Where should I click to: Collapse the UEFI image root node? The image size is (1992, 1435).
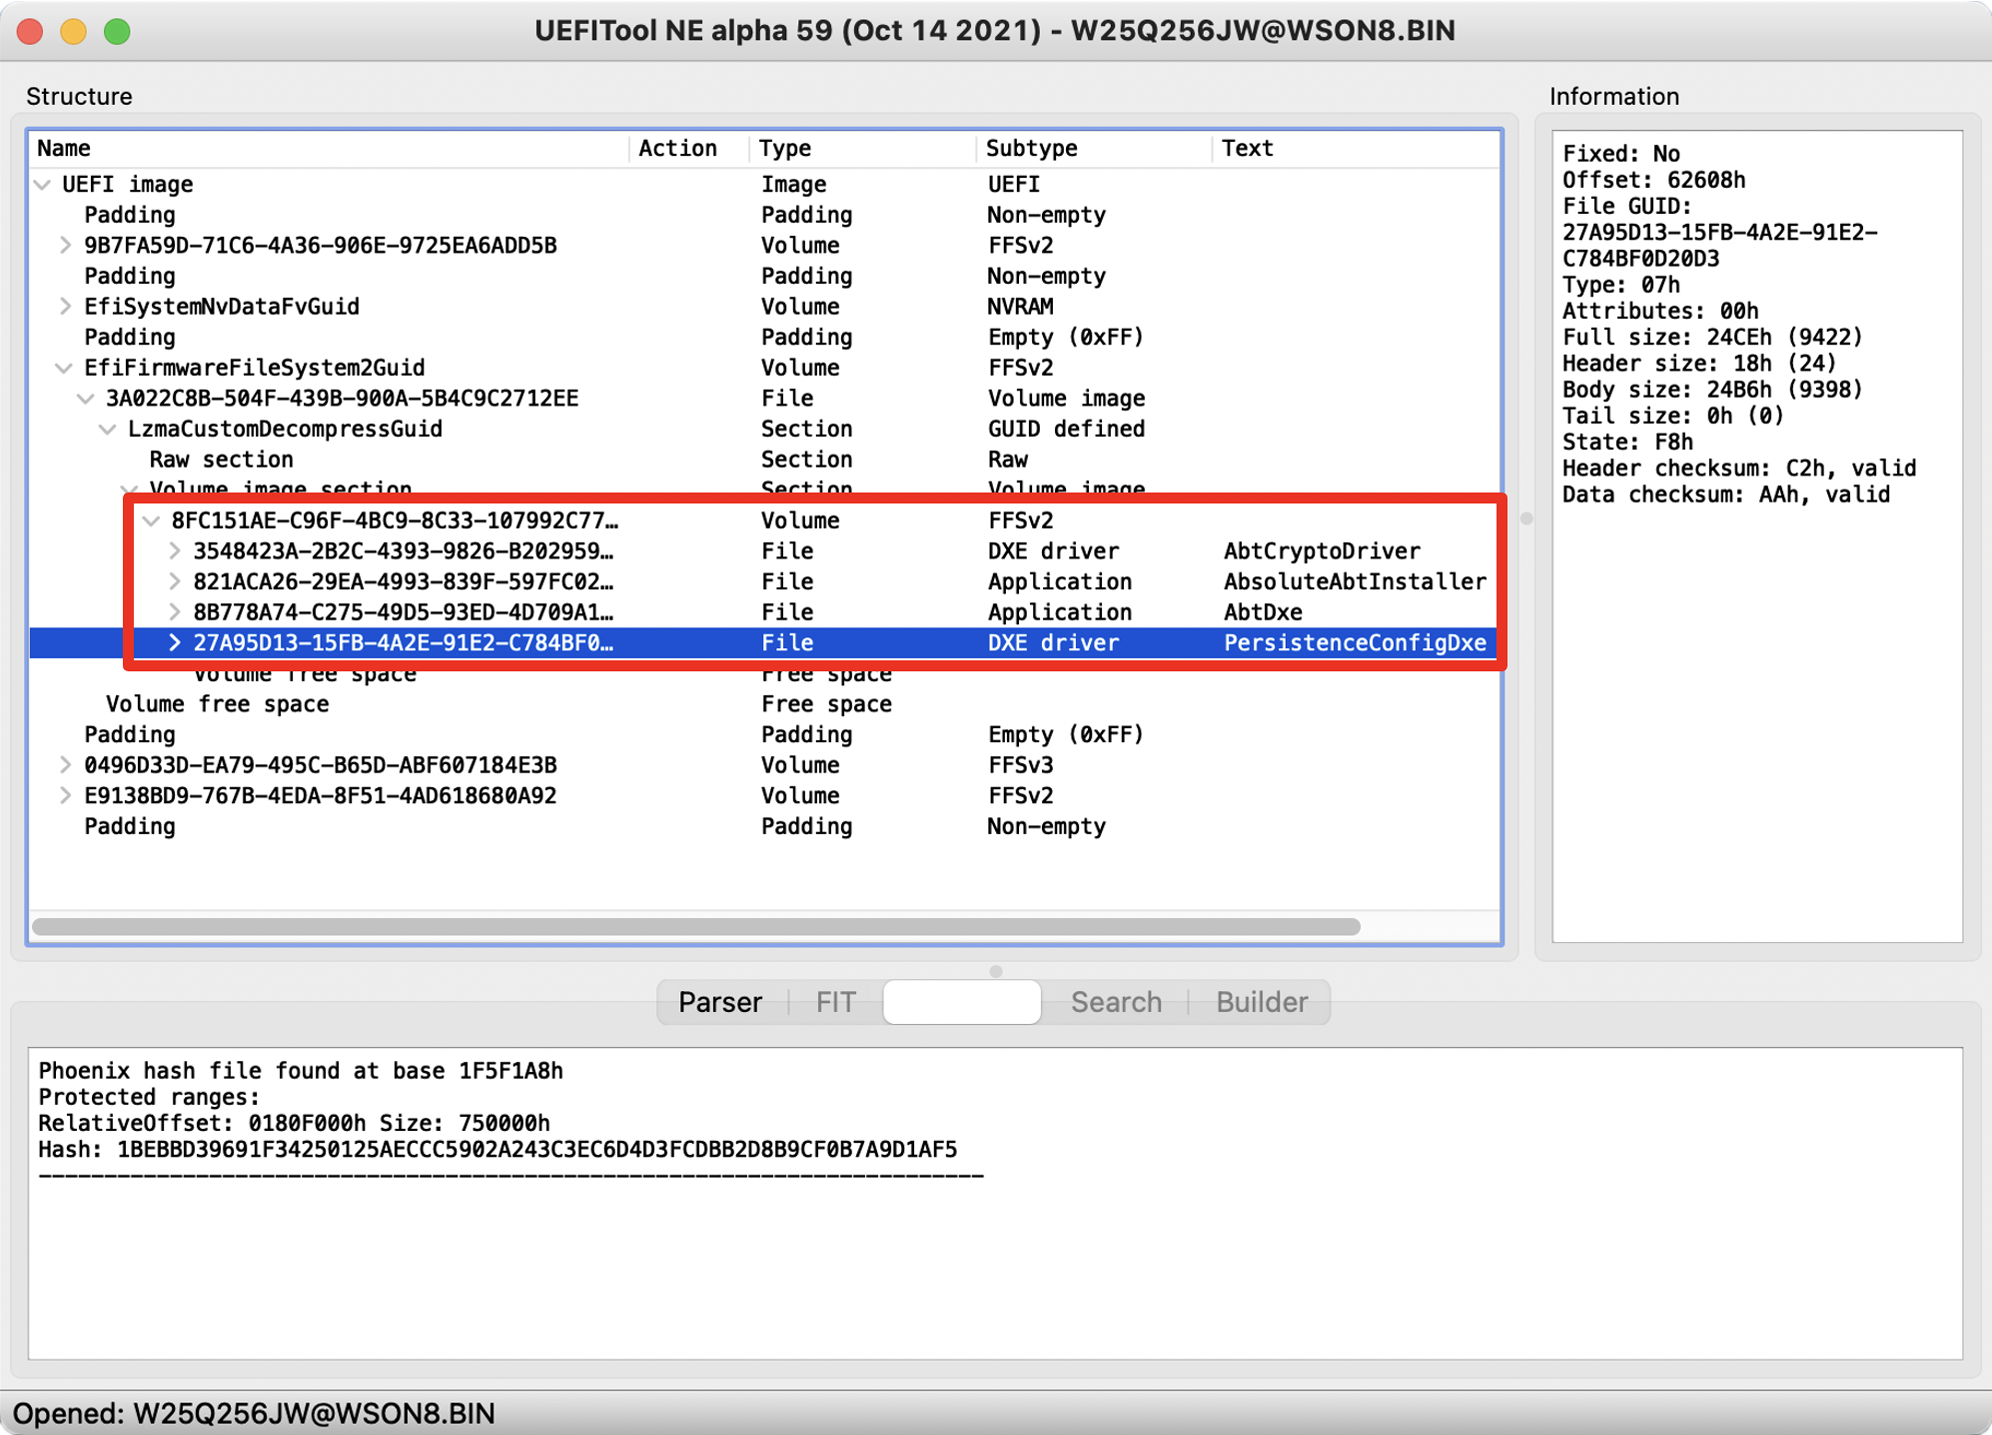pyautogui.click(x=42, y=184)
